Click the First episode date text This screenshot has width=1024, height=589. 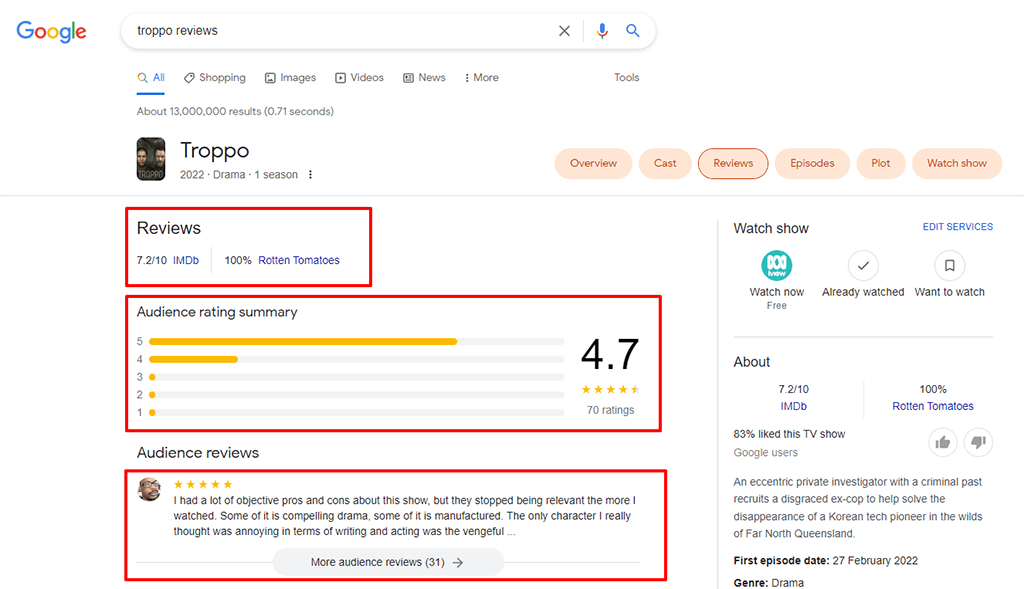click(825, 561)
